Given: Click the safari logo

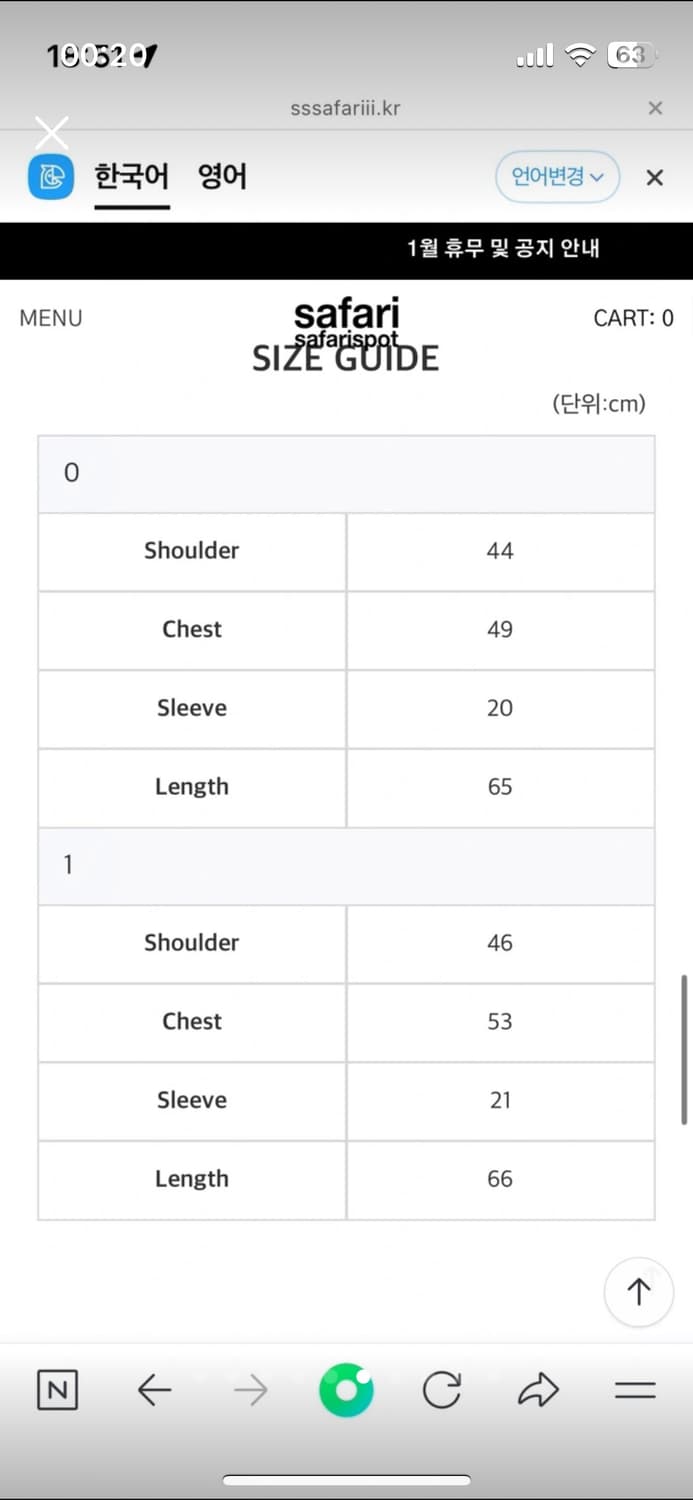Looking at the screenshot, I should point(346,316).
